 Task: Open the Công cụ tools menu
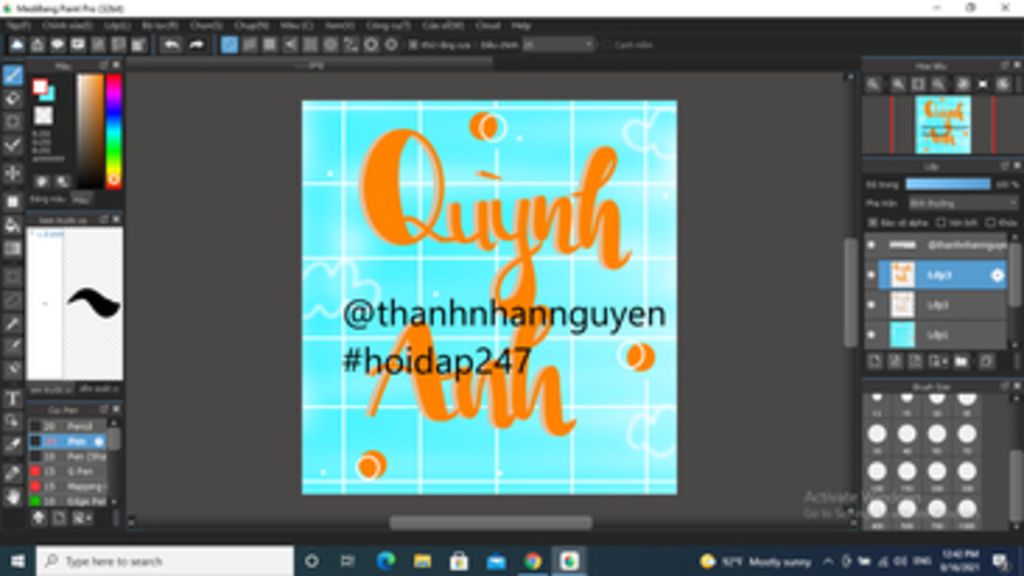point(388,25)
